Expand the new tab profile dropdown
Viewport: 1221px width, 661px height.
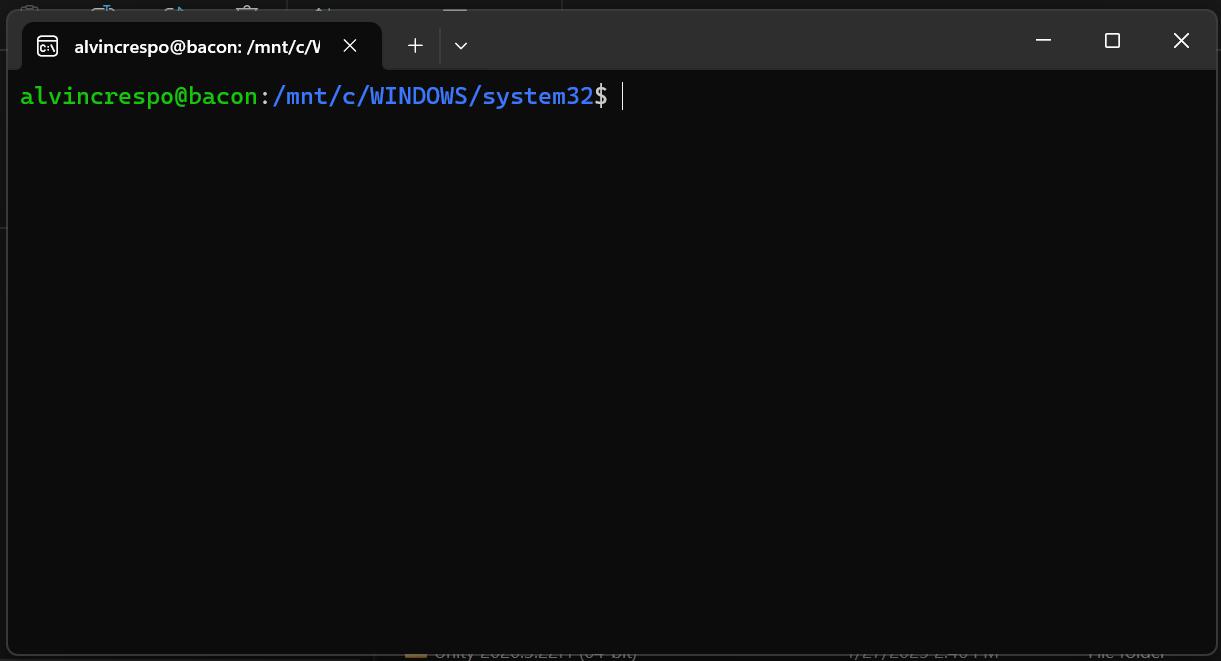461,46
